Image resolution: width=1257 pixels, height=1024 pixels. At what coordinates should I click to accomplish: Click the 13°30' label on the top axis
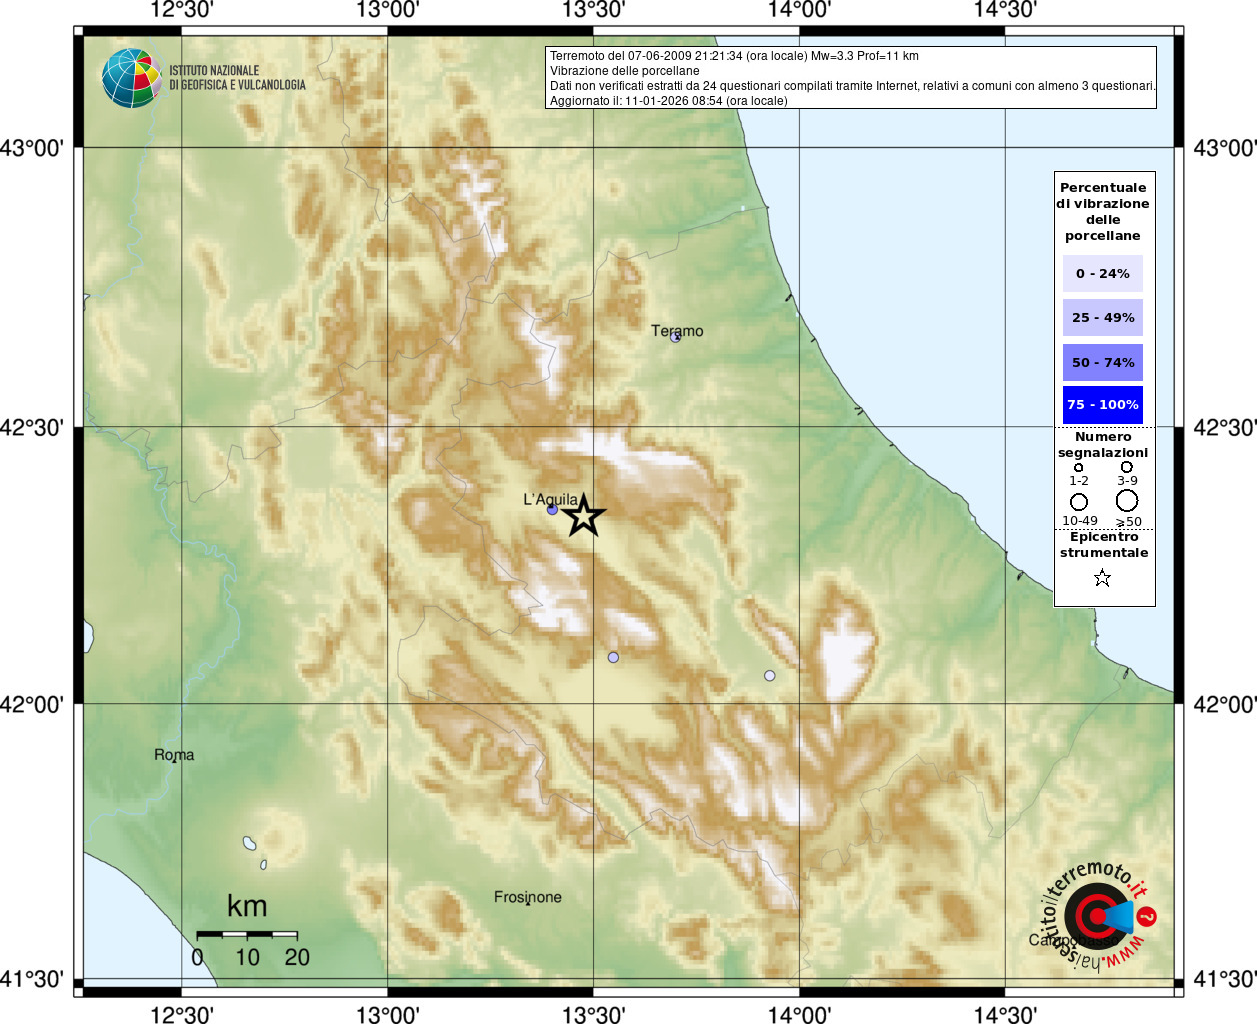(594, 10)
